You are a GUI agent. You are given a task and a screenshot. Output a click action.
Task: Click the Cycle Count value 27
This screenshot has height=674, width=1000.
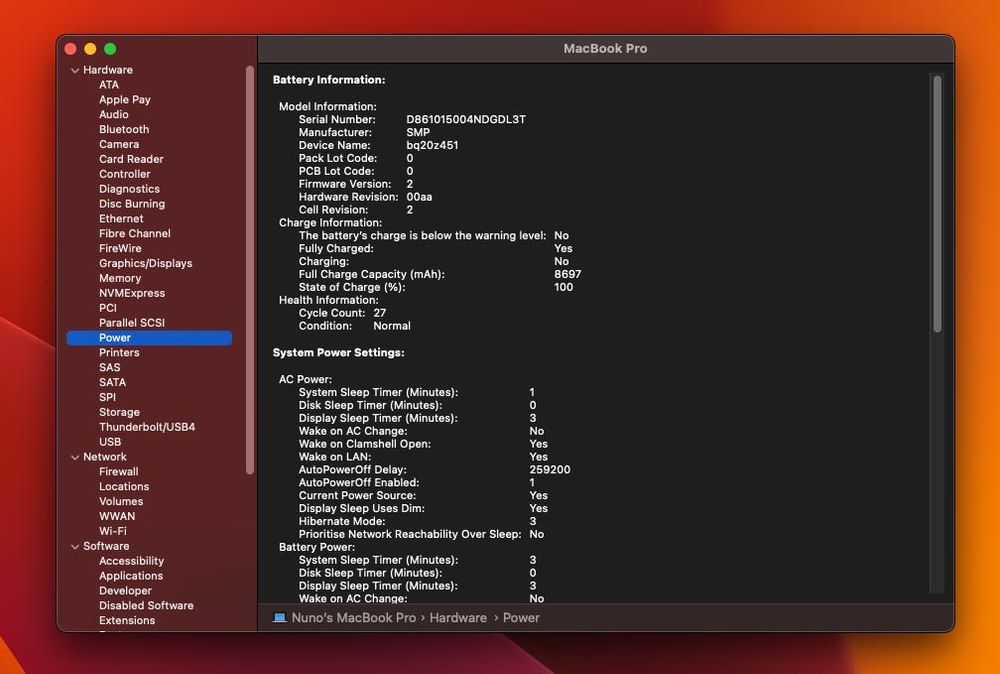pyautogui.click(x=379, y=313)
